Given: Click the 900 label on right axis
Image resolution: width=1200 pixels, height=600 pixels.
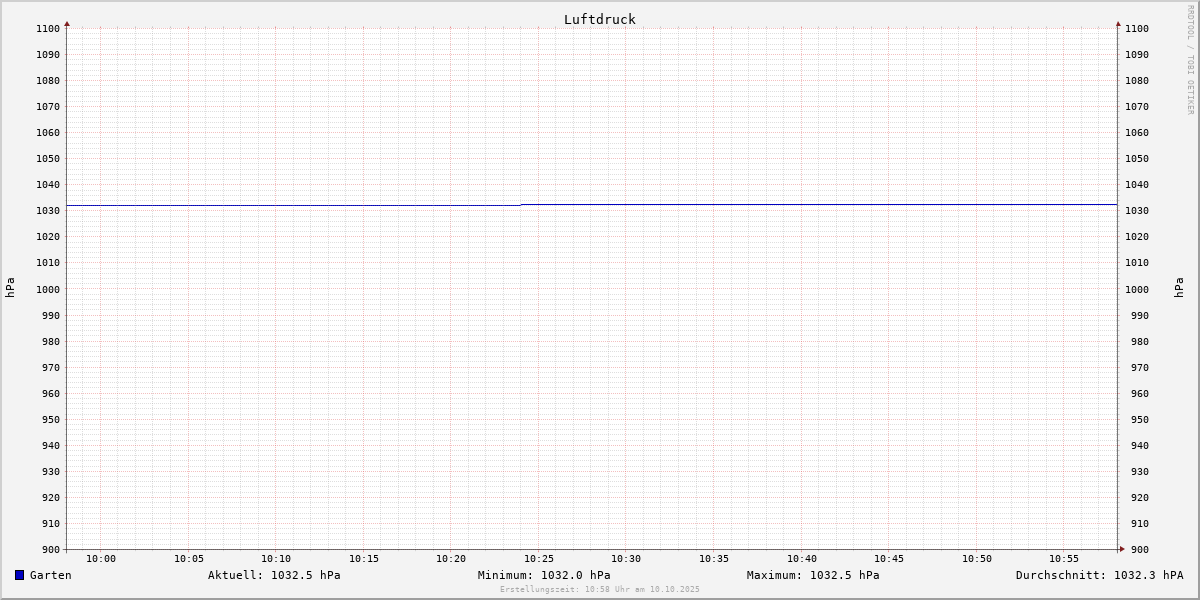Looking at the screenshot, I should 1137,549.
